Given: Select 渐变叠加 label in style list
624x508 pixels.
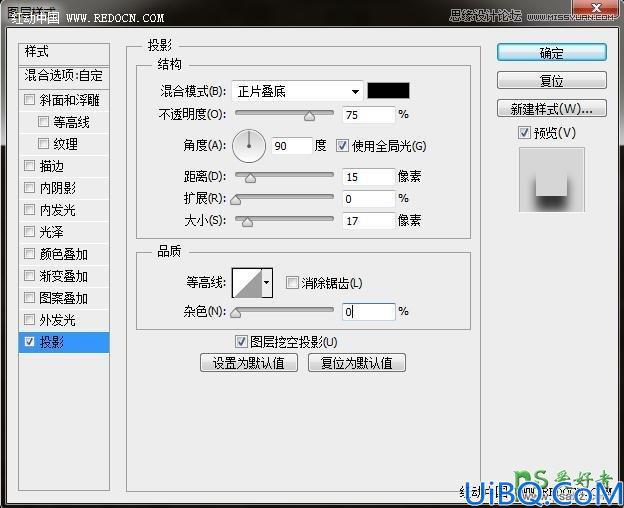Looking at the screenshot, I should click(x=64, y=276).
